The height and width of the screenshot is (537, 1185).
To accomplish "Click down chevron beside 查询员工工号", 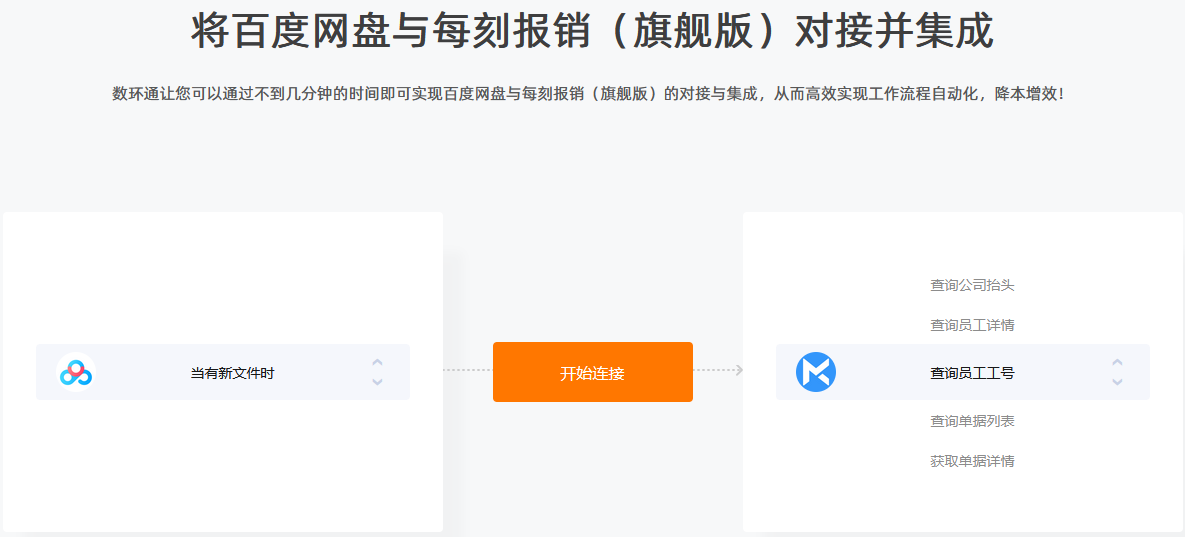I will pos(1117,382).
